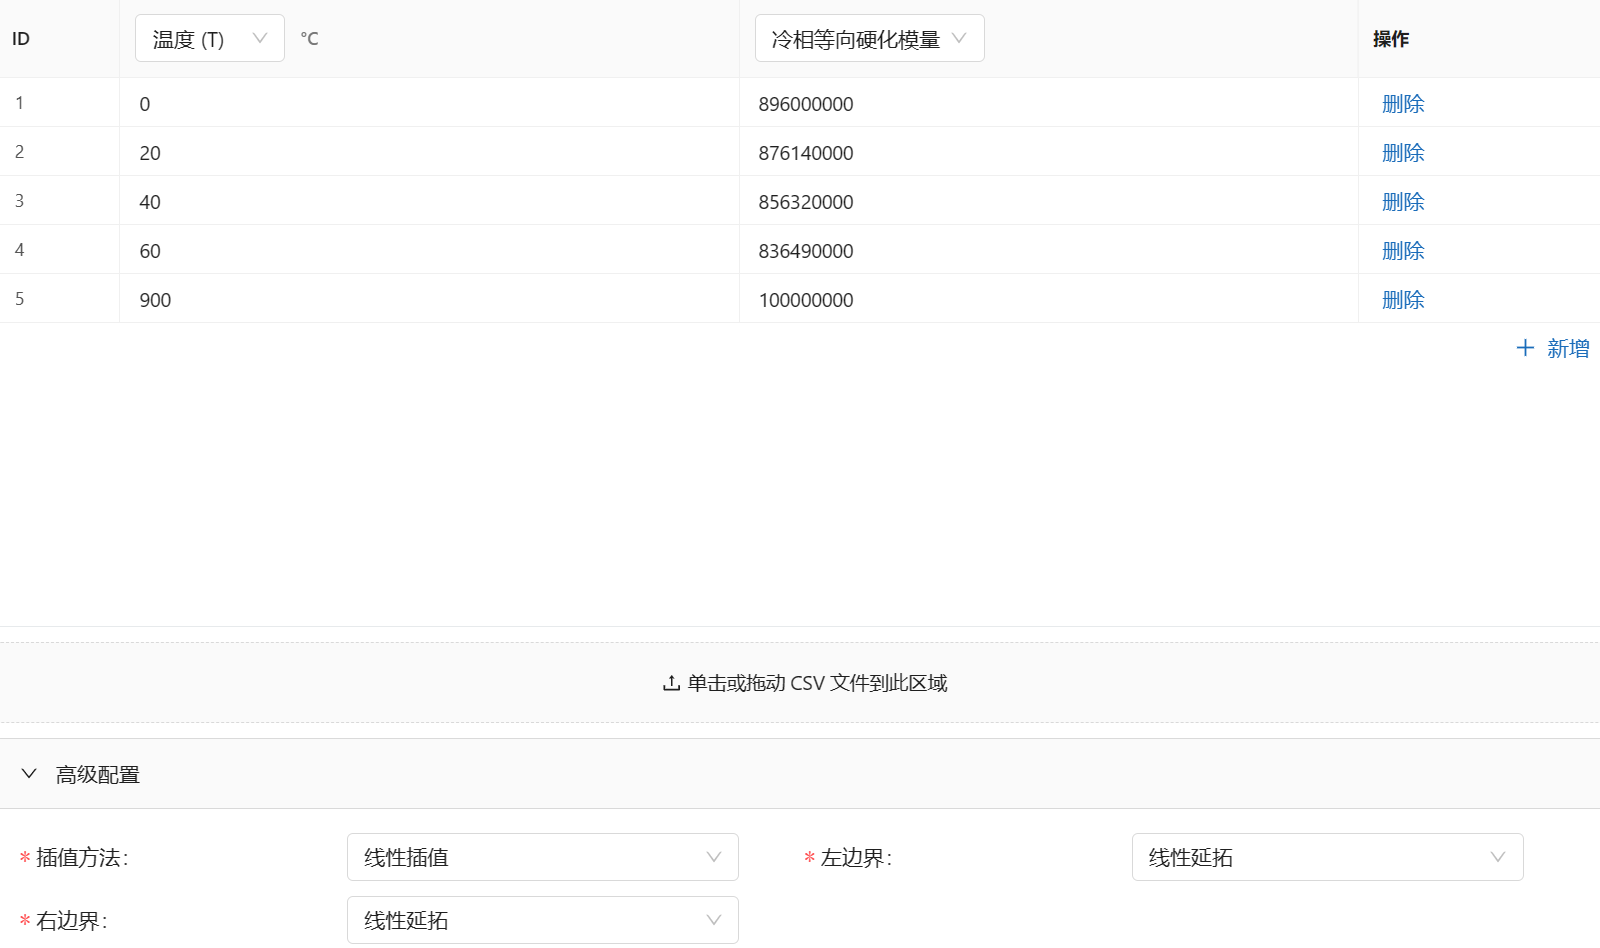Open the 插值方法 dropdown
The image size is (1600, 948).
click(543, 857)
